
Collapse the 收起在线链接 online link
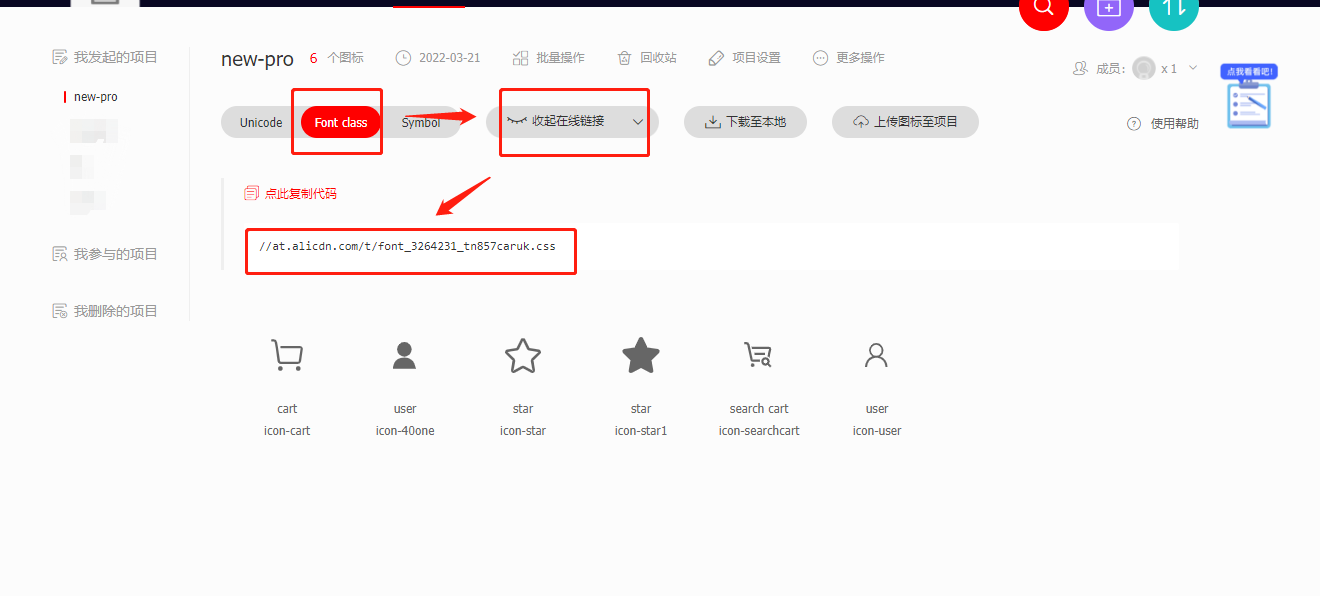coord(572,121)
